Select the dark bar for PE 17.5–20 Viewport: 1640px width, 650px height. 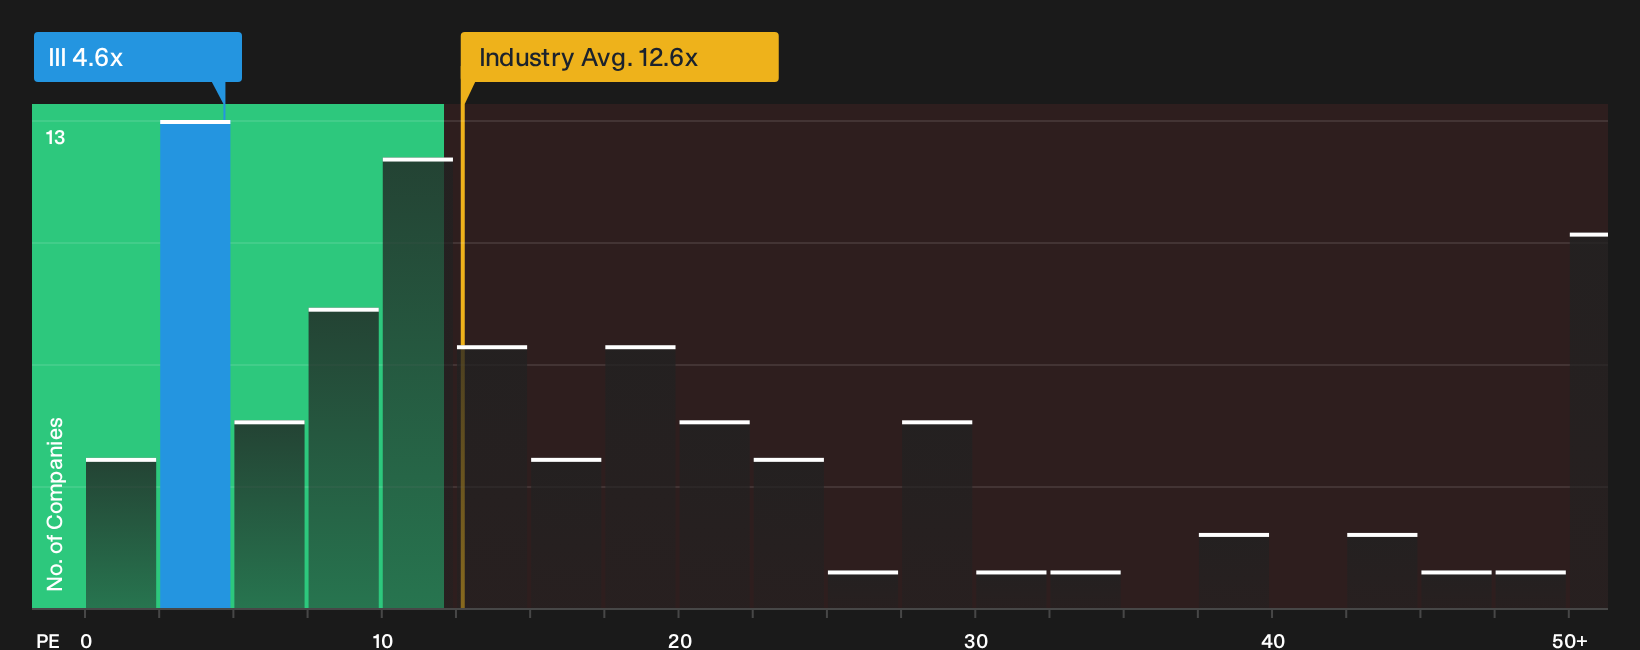coord(640,477)
